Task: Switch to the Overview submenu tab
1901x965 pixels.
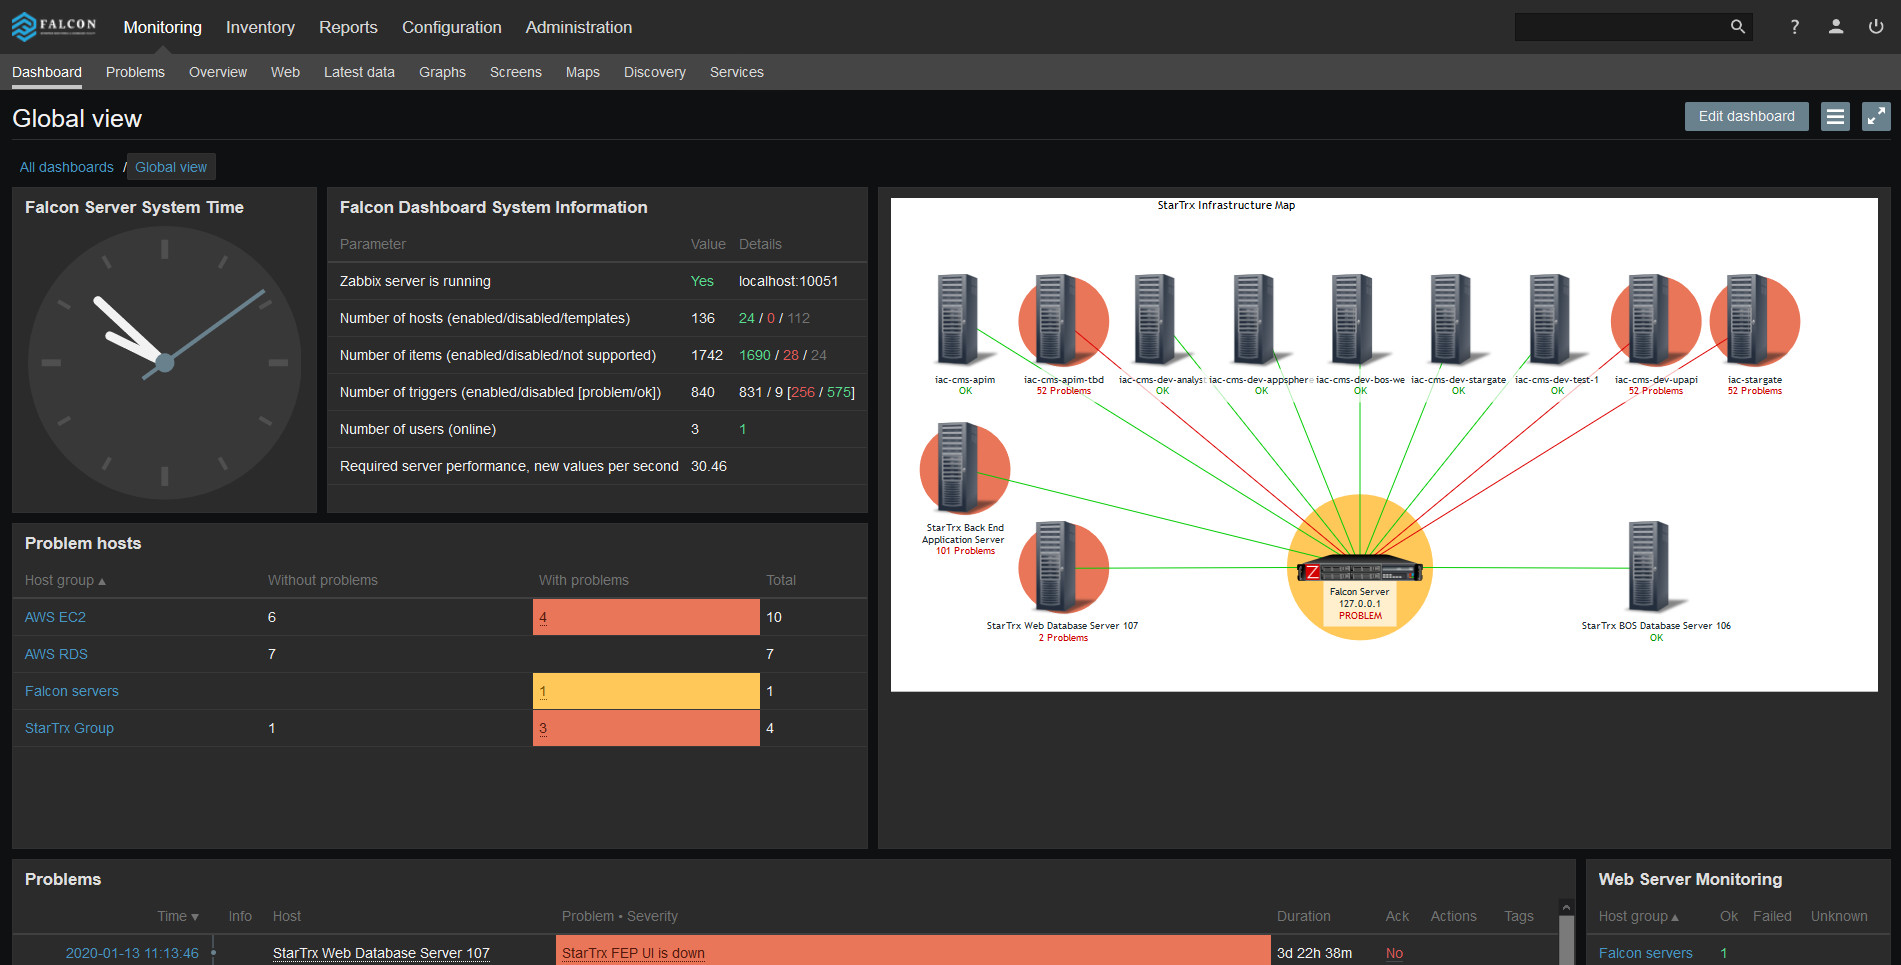Action: click(x=218, y=72)
